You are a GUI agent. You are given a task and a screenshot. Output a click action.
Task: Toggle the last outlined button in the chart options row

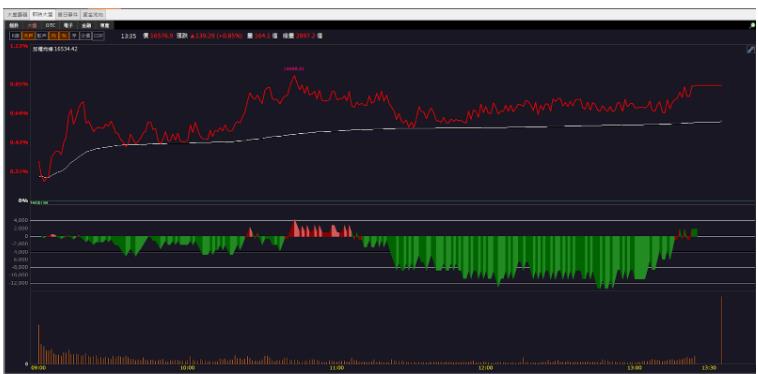click(x=99, y=36)
